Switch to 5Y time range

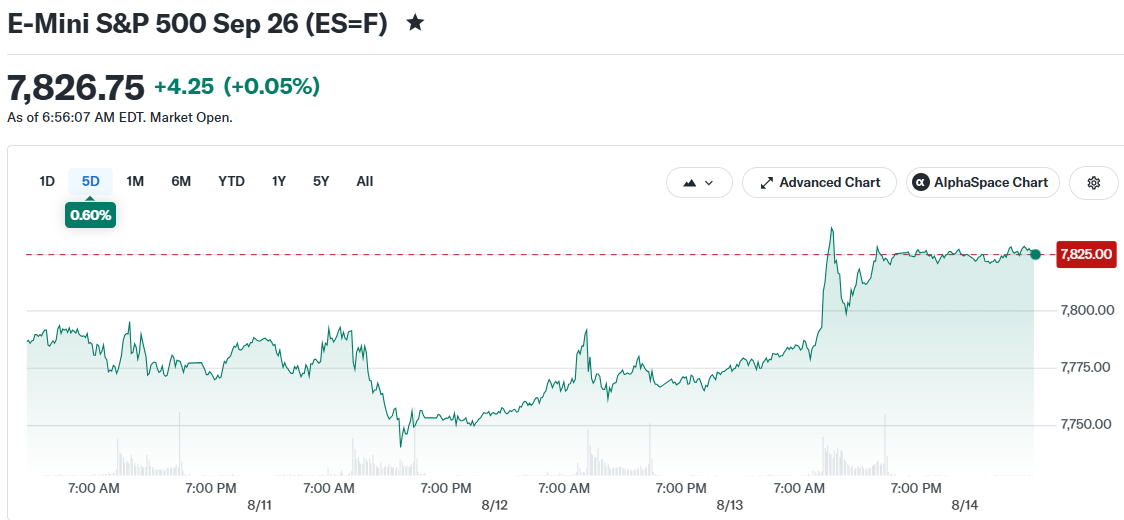[321, 181]
